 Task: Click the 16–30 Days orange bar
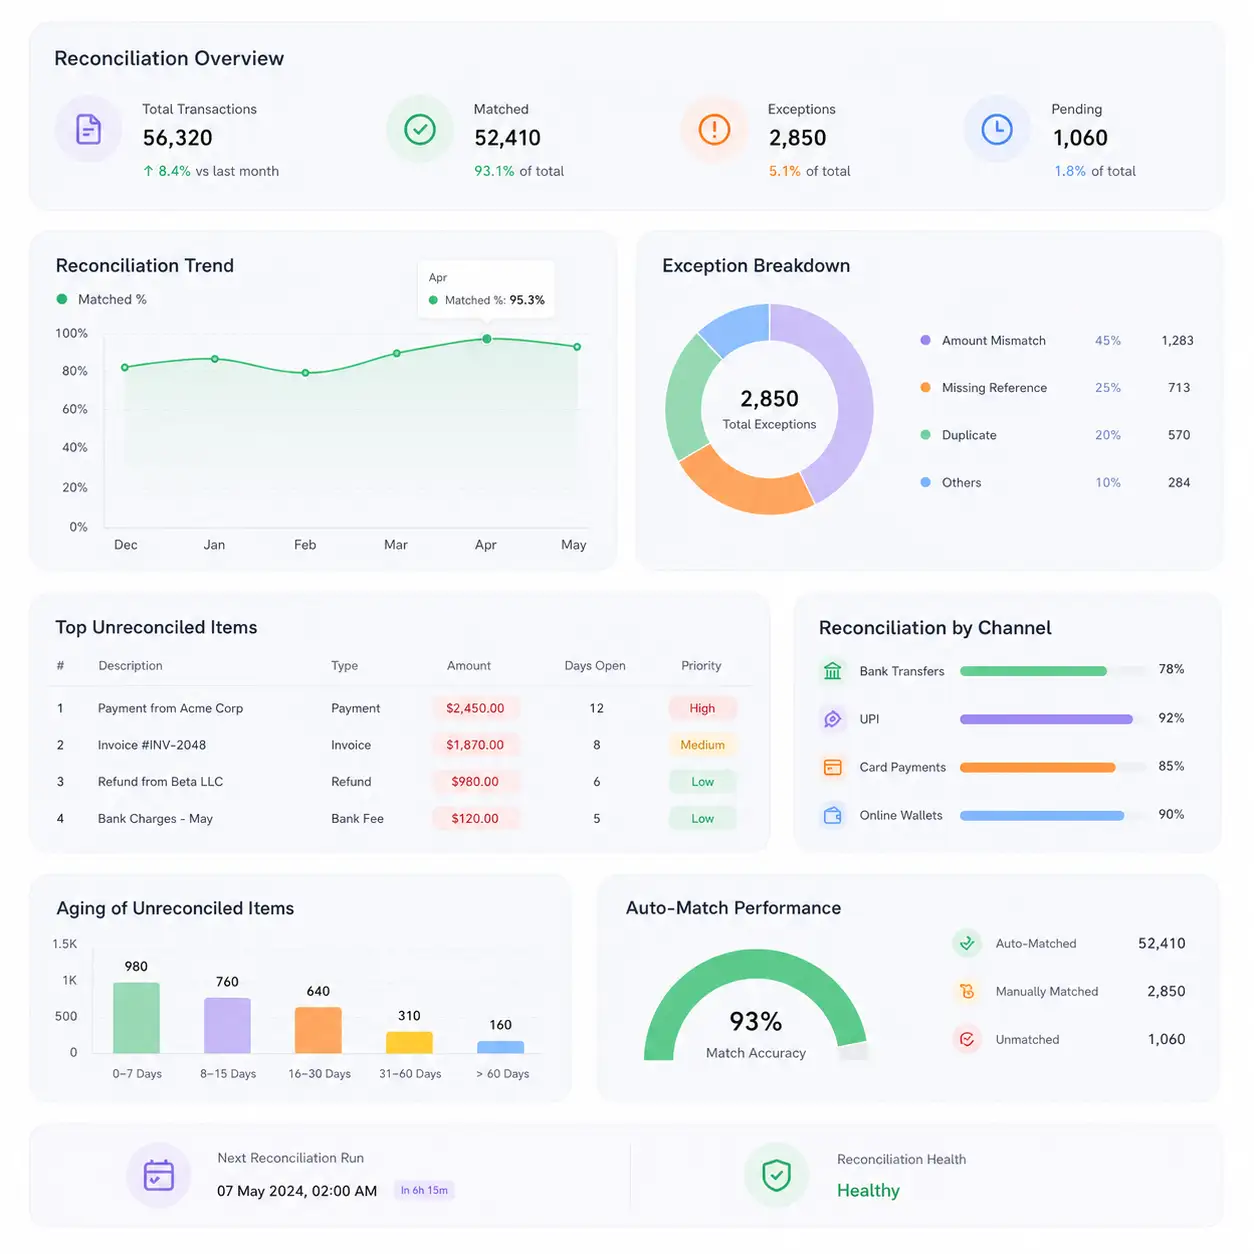pos(318,1030)
